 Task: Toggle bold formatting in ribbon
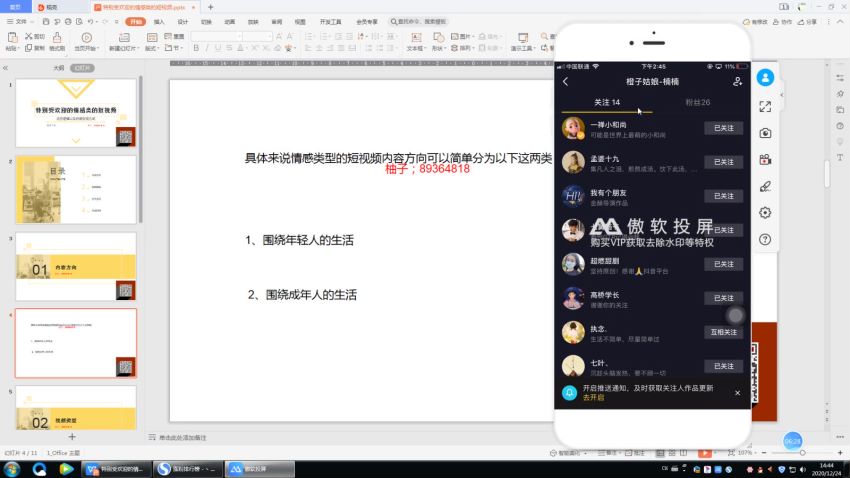(x=196, y=48)
